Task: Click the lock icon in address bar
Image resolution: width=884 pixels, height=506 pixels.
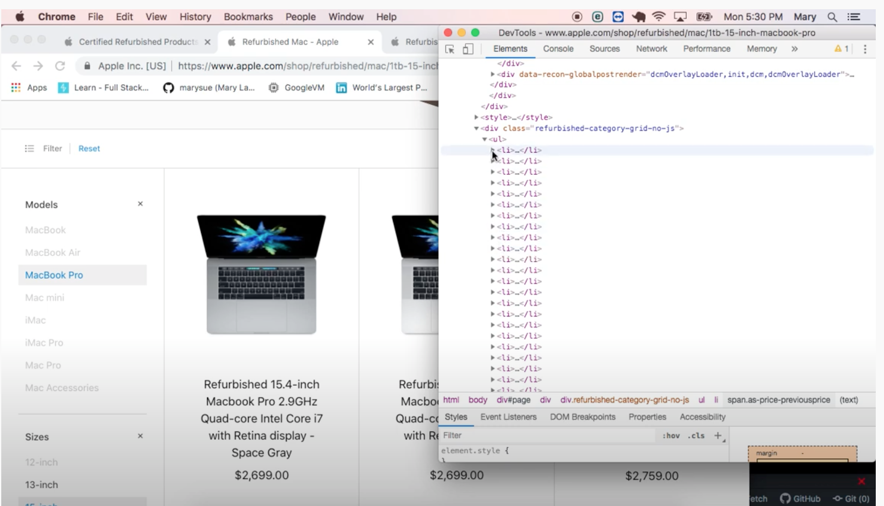Action: (87, 66)
